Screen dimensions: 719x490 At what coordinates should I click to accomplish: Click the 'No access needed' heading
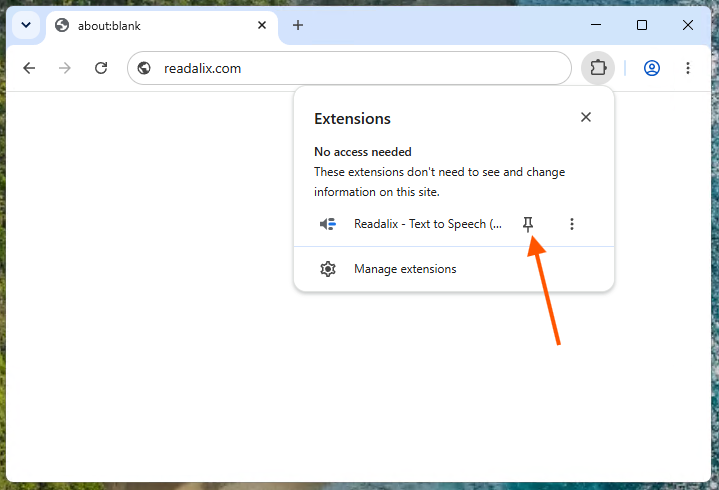coord(363,152)
